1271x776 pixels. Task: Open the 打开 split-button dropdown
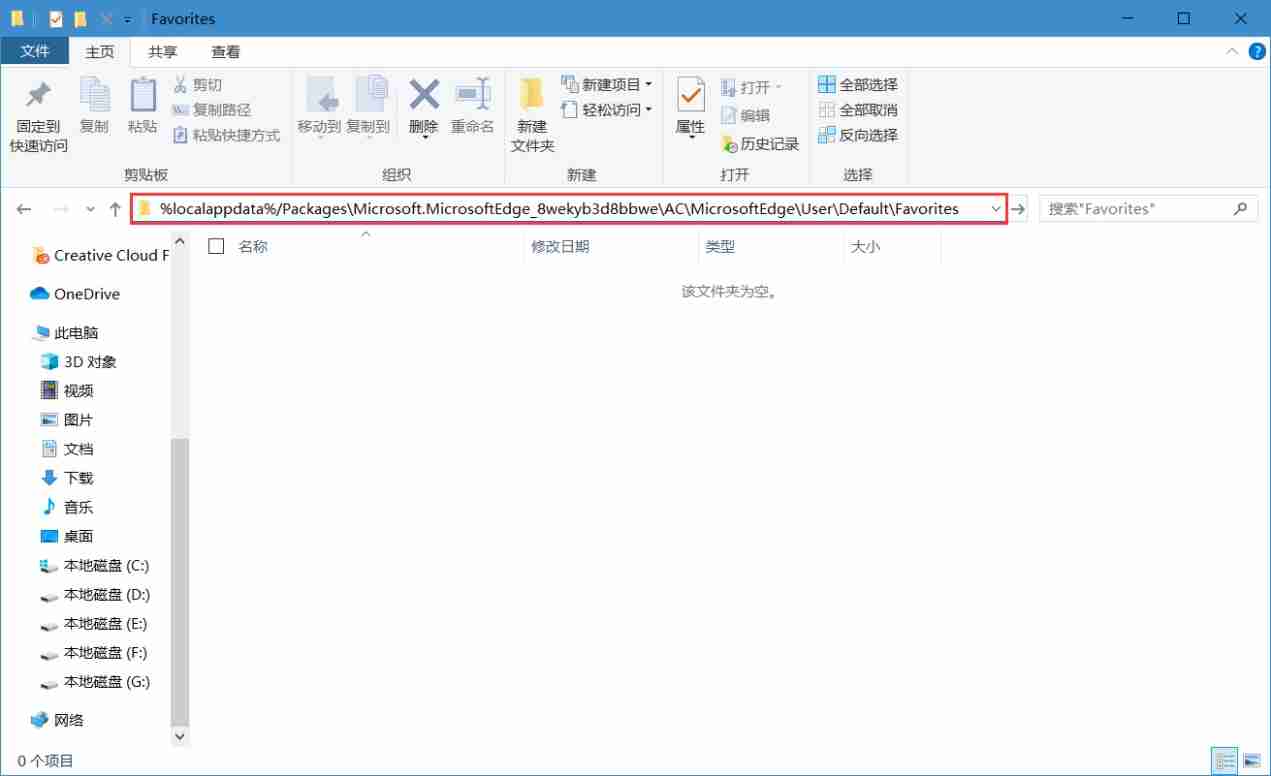(x=779, y=86)
